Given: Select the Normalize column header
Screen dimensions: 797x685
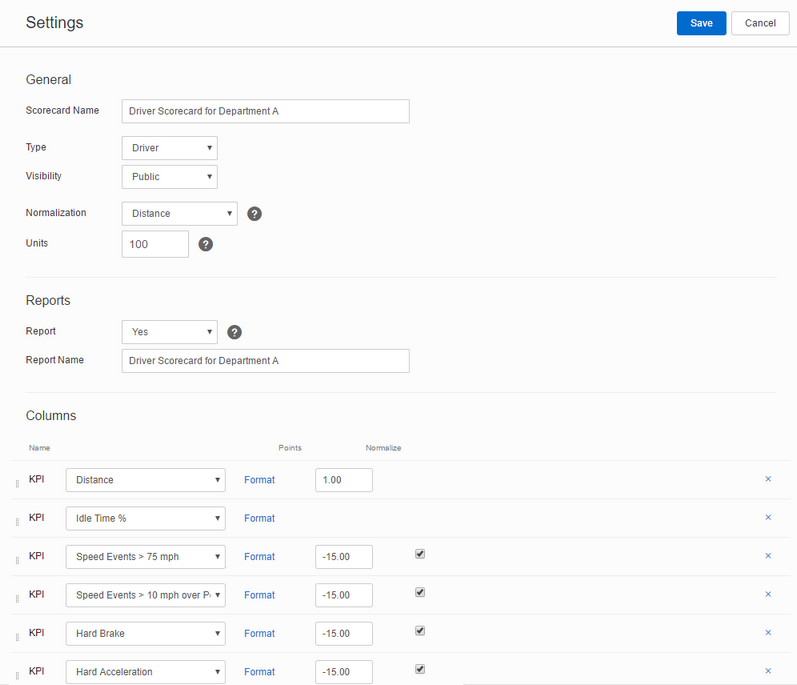Looking at the screenshot, I should [x=383, y=448].
